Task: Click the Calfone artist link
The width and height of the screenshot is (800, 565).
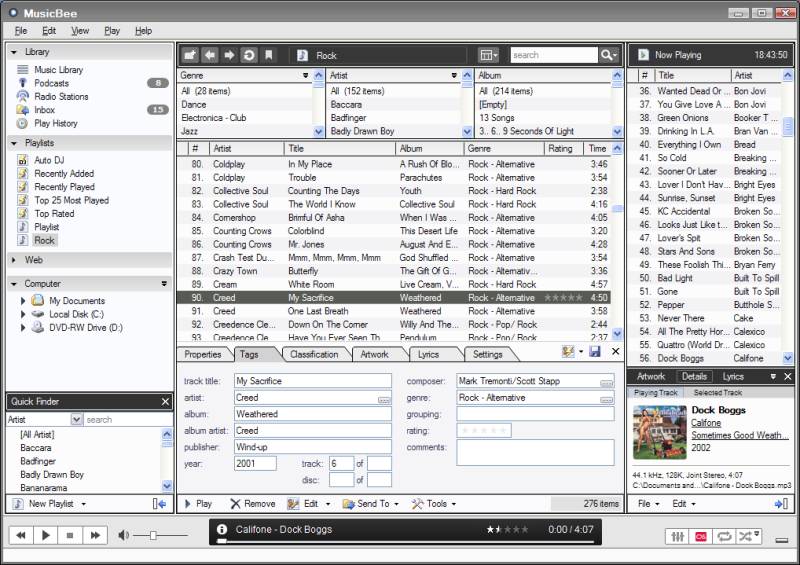Action: 706,423
